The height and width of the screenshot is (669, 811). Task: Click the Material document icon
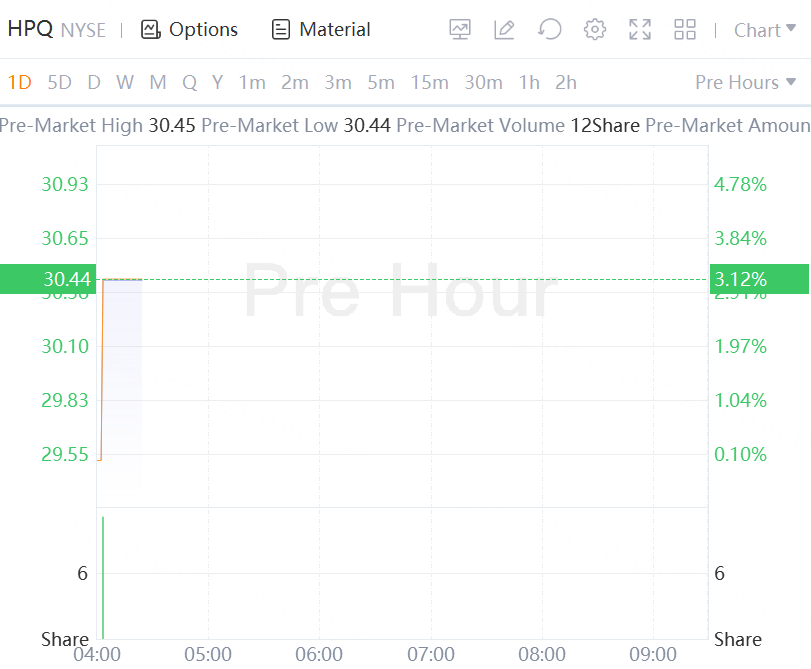[x=281, y=30]
